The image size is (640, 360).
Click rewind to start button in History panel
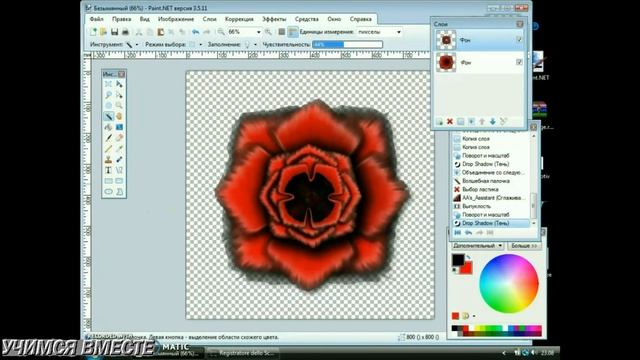tap(458, 233)
